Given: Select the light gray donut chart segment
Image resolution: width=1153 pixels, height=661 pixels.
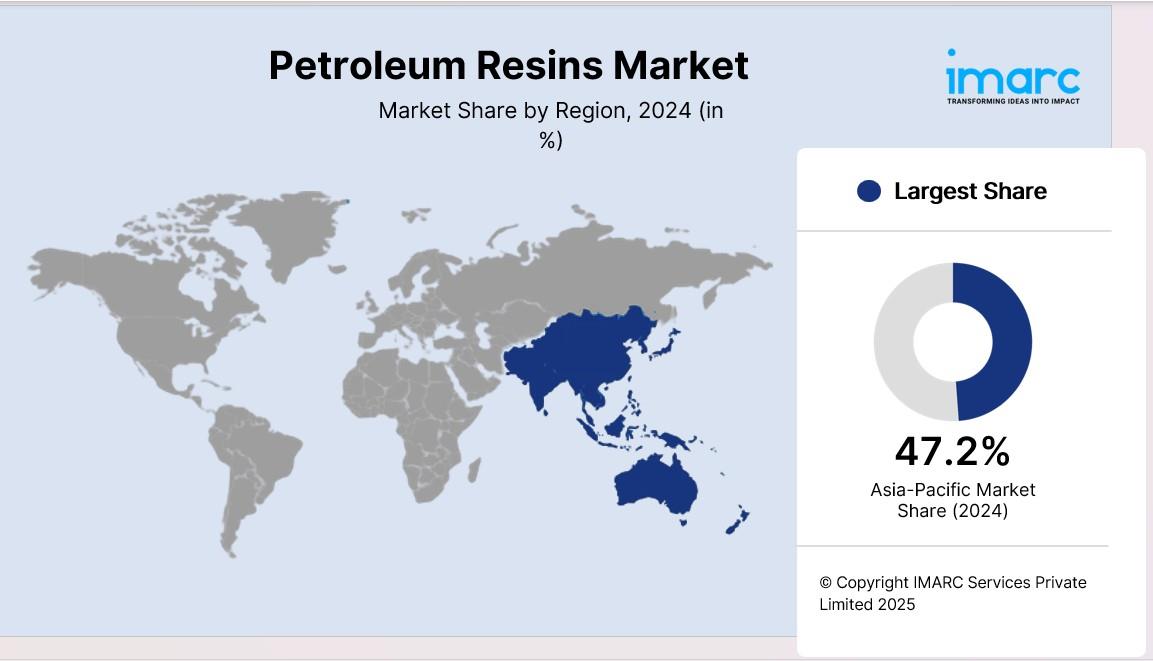Looking at the screenshot, I should click(x=898, y=345).
